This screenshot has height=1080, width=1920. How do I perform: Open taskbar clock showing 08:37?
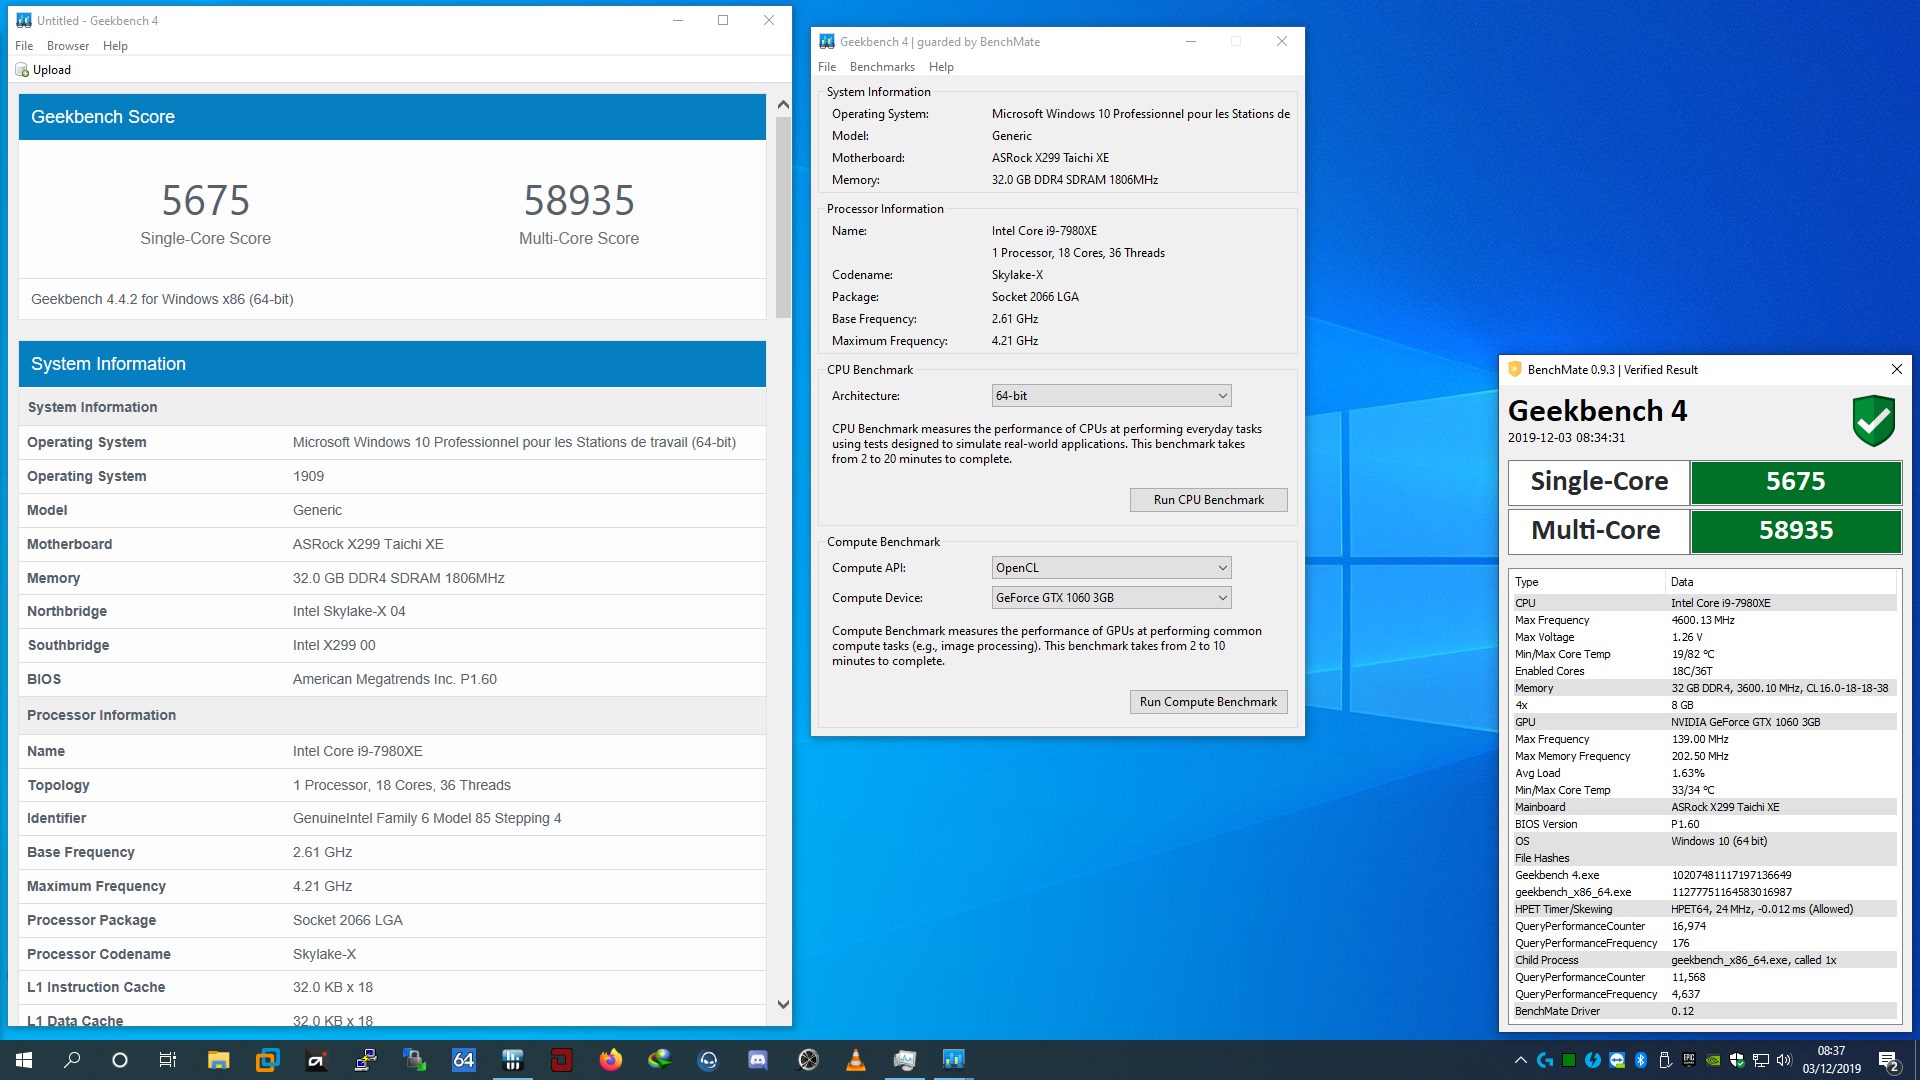pos(1831,1060)
